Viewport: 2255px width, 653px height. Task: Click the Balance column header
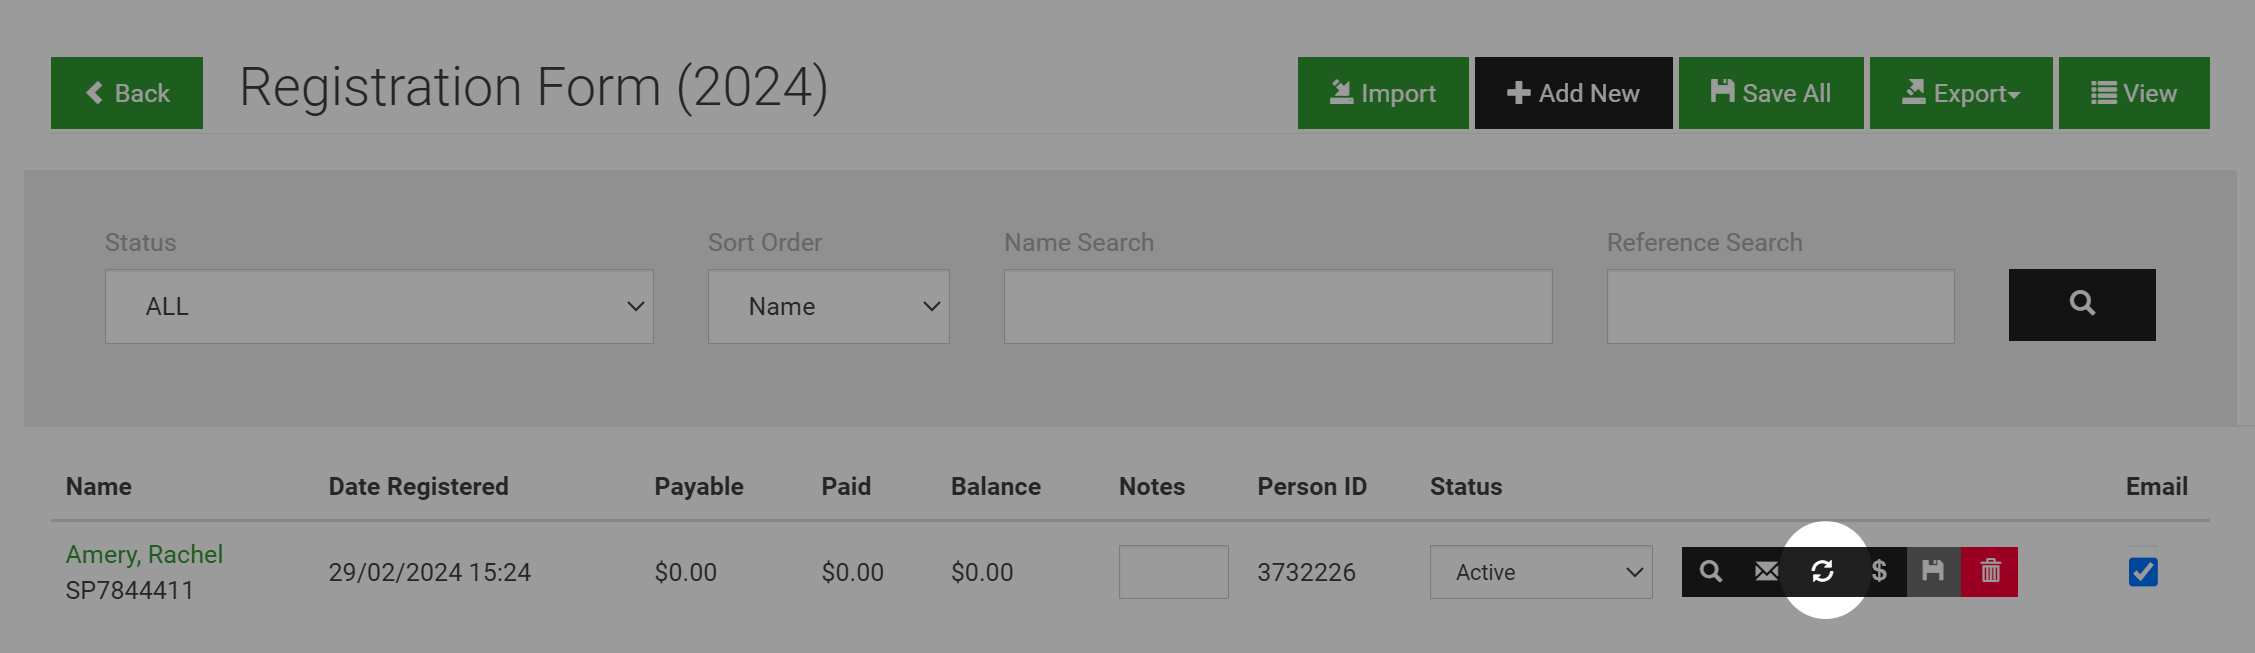(996, 486)
